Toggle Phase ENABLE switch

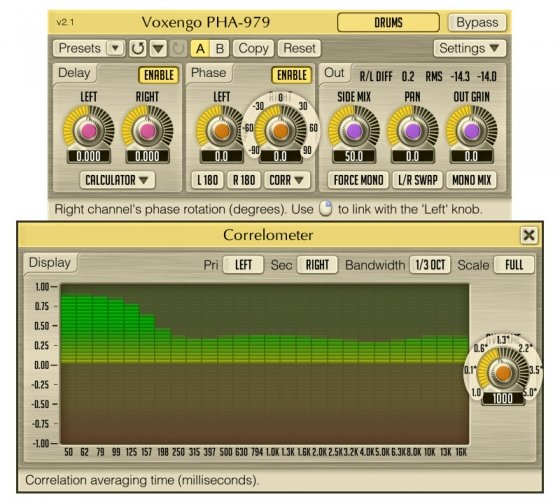click(x=292, y=75)
